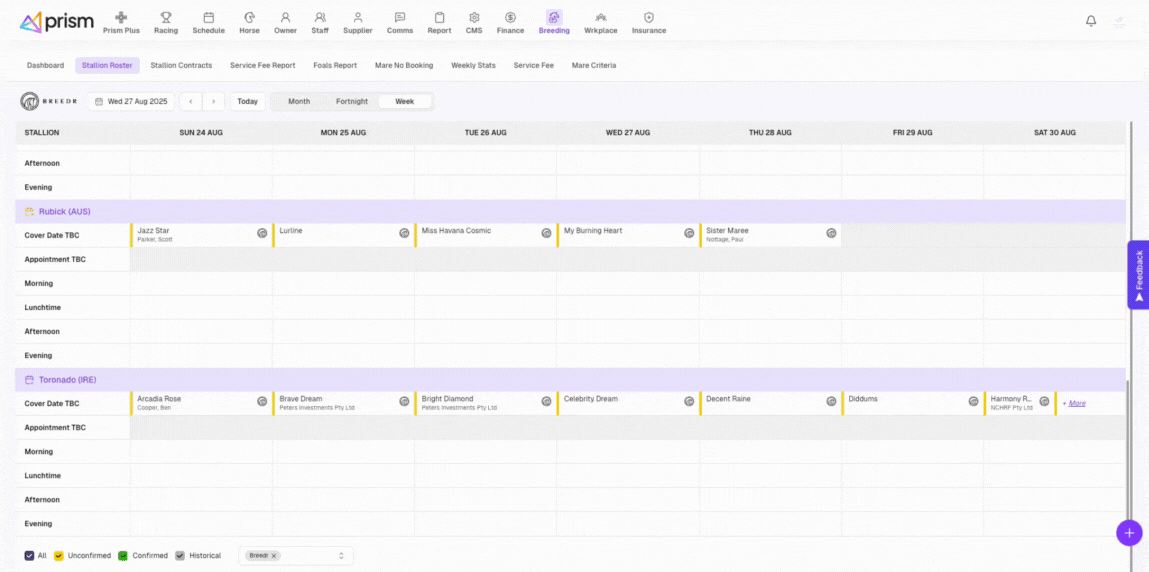Toggle the Confirmed checkbox

tap(123, 555)
